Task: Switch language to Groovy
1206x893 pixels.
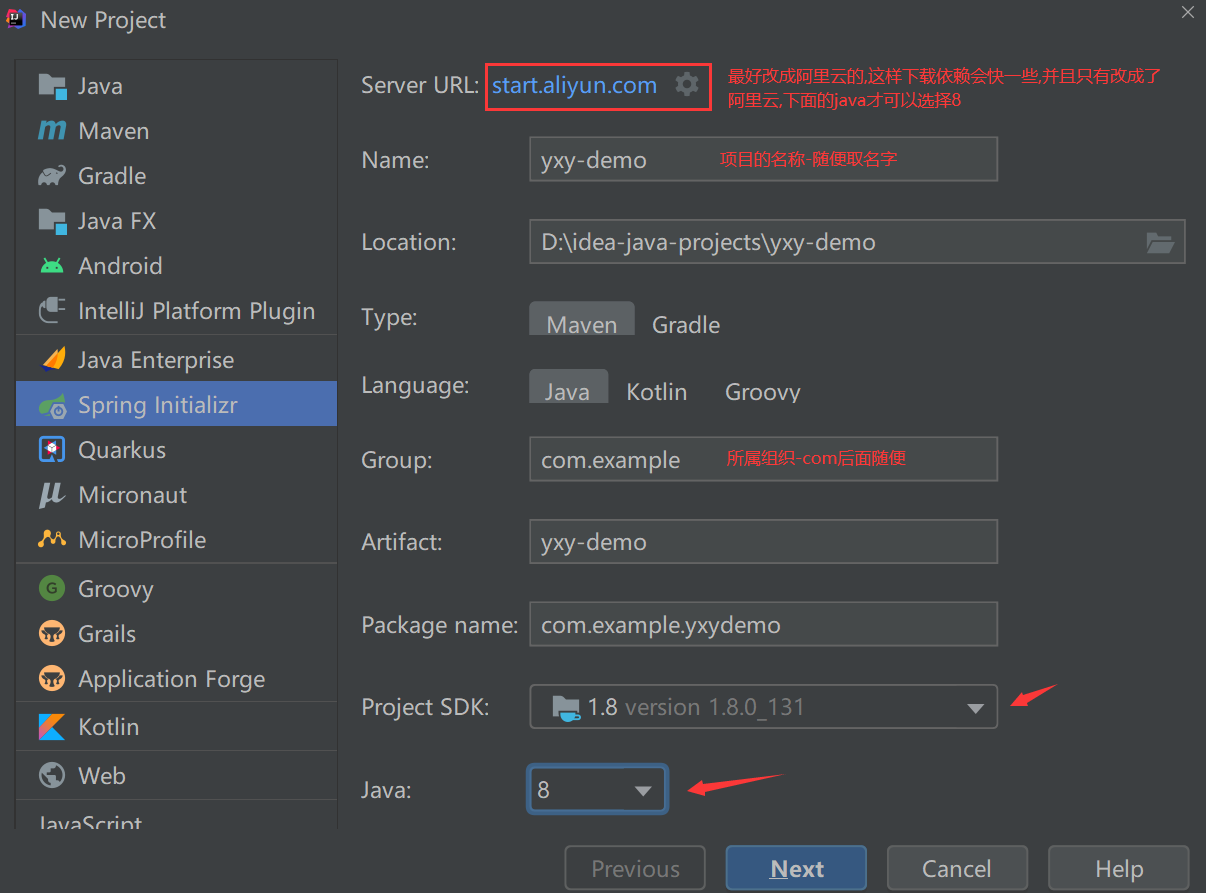Action: pos(763,392)
